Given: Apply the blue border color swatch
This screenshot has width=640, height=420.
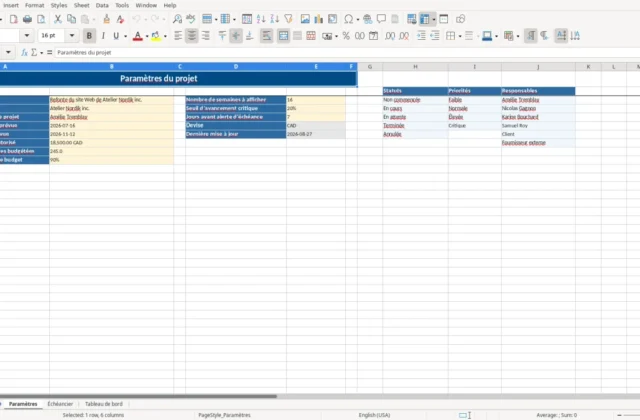Looking at the screenshot, I should pyautogui.click(x=487, y=36).
